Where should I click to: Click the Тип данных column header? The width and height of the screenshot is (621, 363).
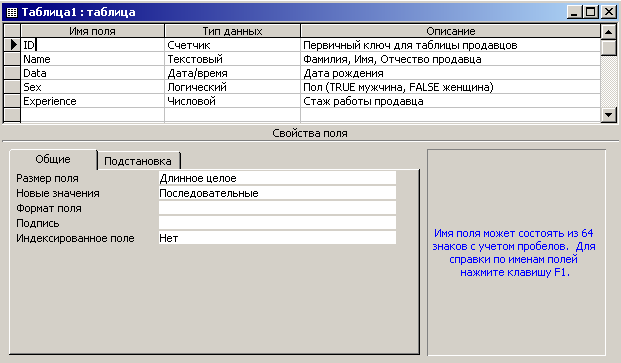pyautogui.click(x=232, y=31)
